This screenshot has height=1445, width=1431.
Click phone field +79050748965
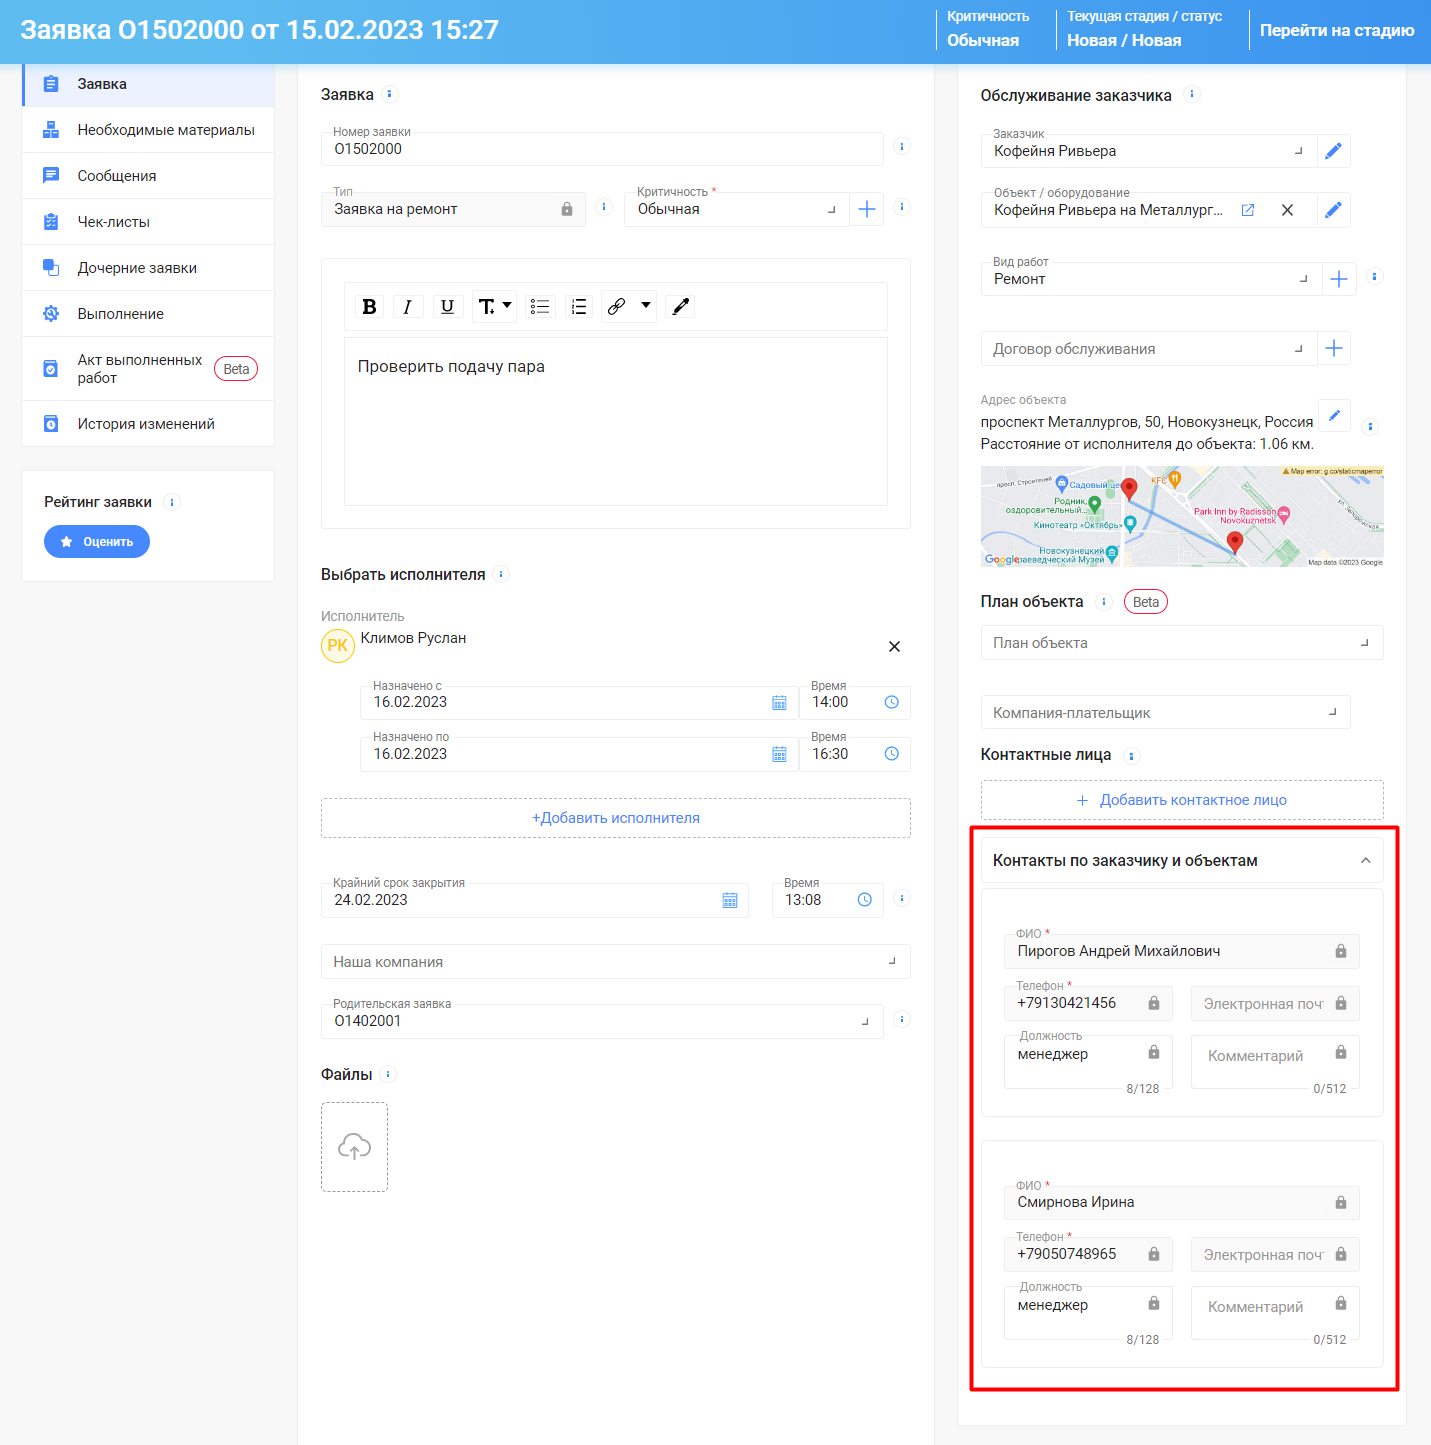(1088, 1254)
